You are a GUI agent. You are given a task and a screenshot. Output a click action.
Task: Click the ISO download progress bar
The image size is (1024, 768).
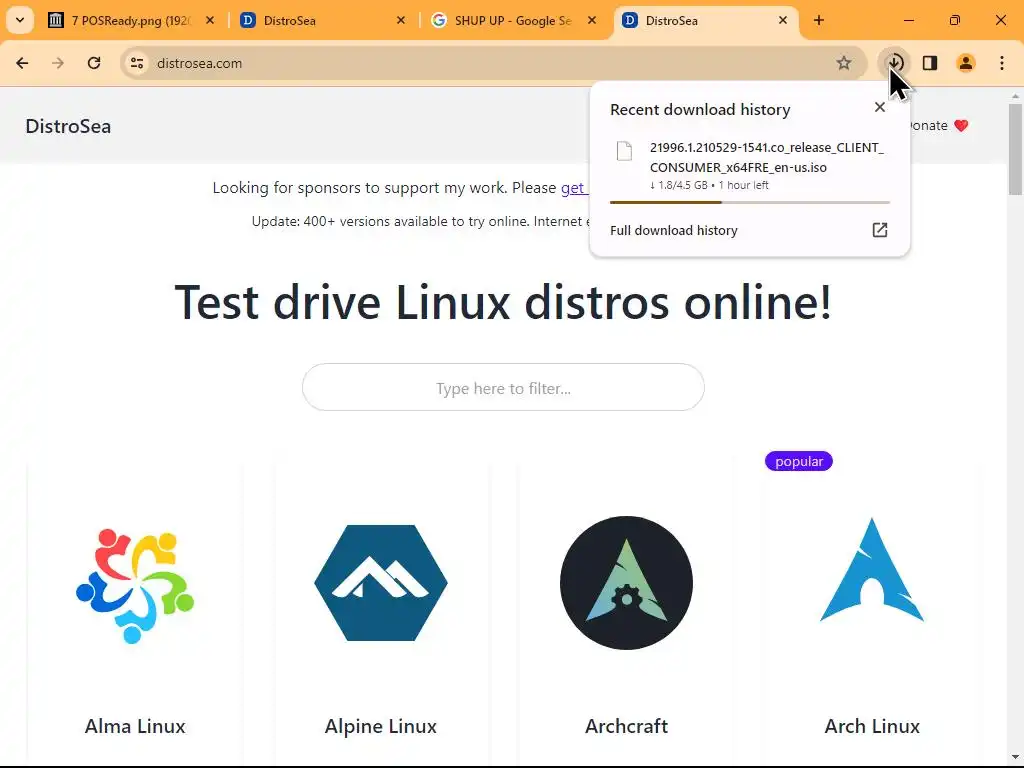point(750,202)
